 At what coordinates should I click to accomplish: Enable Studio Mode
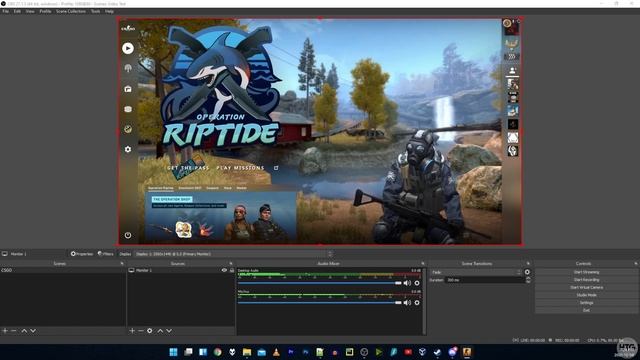[x=586, y=295]
